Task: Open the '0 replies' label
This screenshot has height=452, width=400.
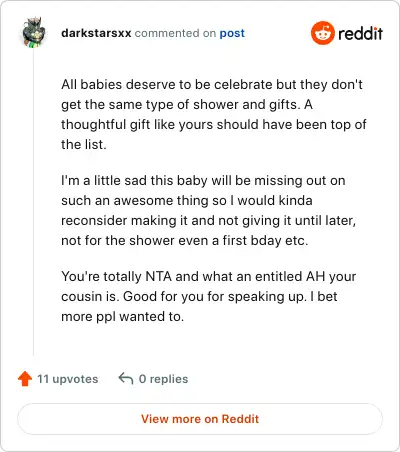Action: 163,379
